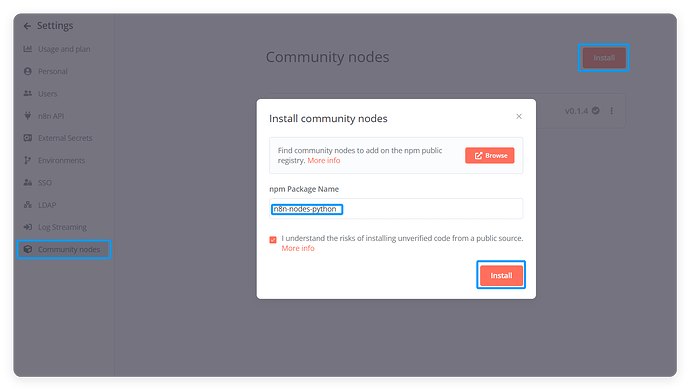
Task: Click the n8n API plug icon
Action: [28, 116]
